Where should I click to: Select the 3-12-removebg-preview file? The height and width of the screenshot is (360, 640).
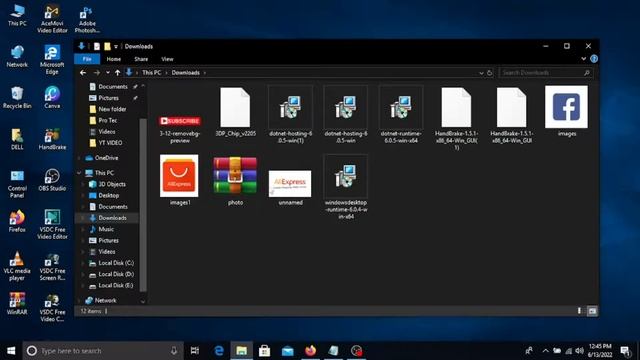pos(180,129)
